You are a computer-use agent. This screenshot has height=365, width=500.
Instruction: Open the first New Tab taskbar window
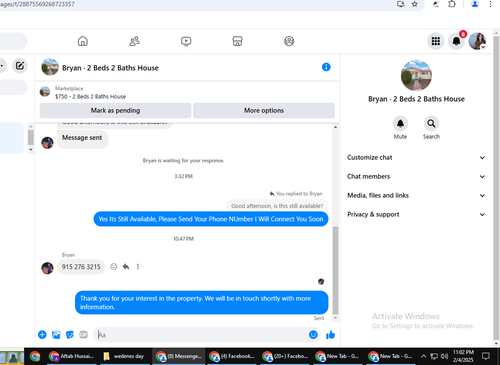pyautogui.click(x=338, y=356)
